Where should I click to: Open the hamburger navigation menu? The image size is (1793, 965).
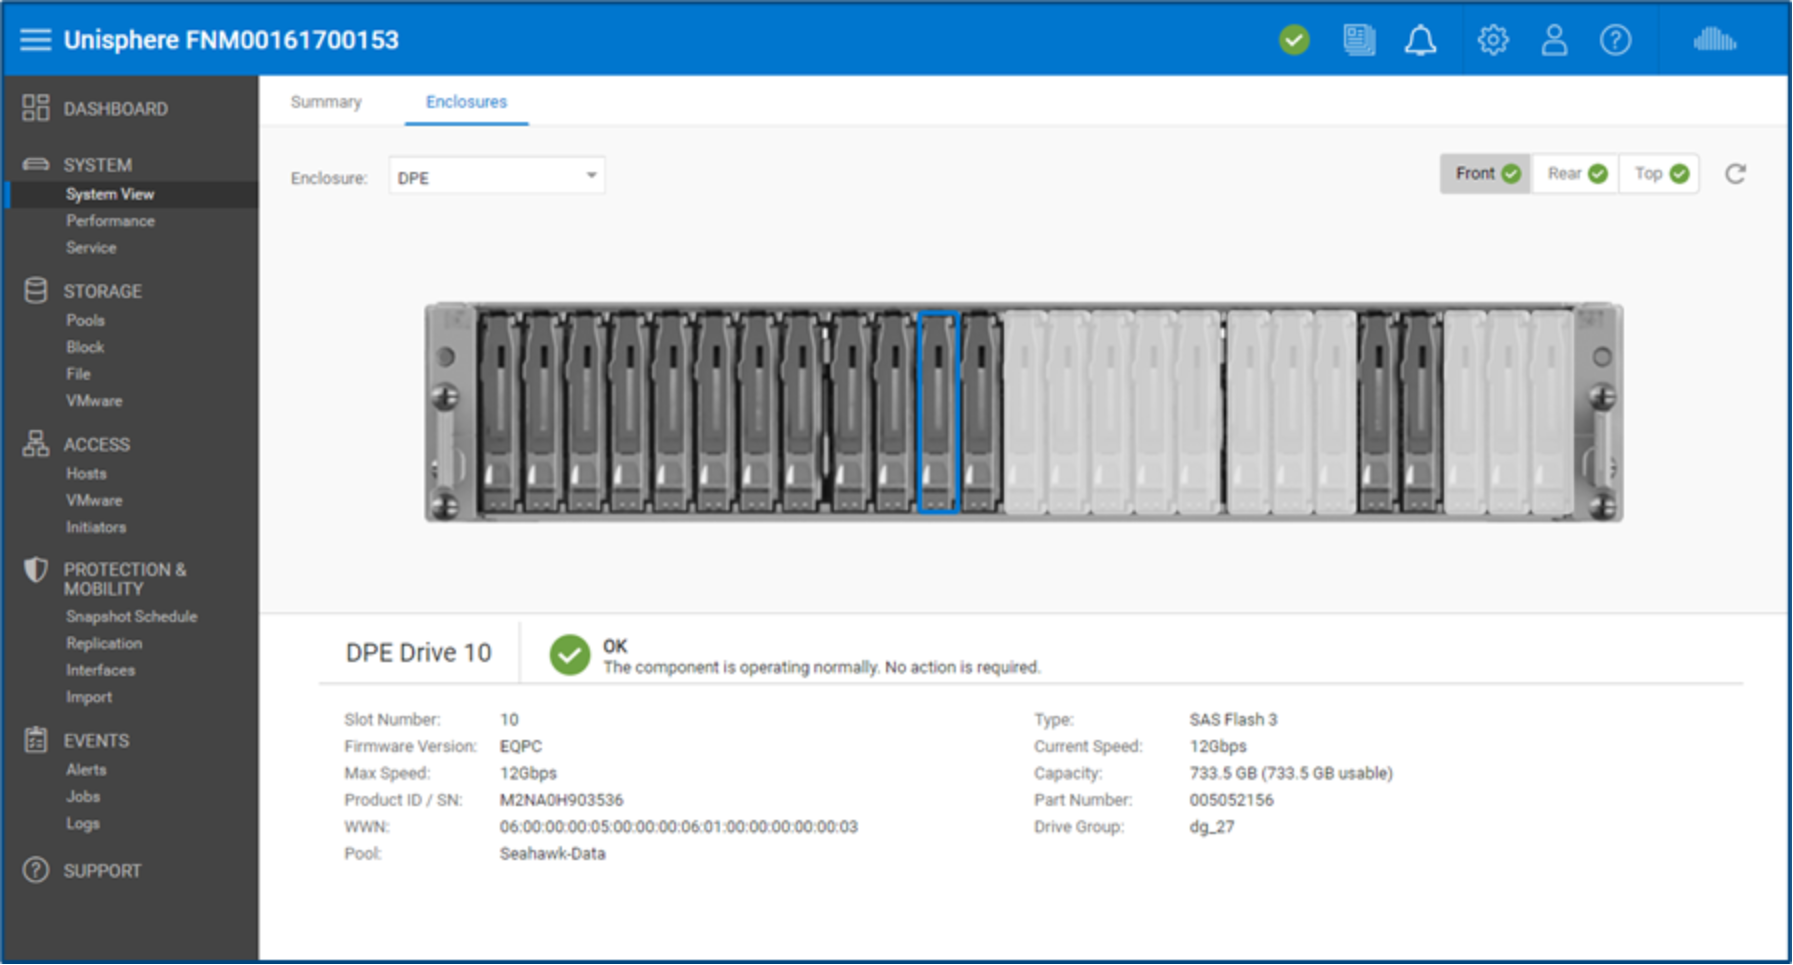tap(35, 40)
